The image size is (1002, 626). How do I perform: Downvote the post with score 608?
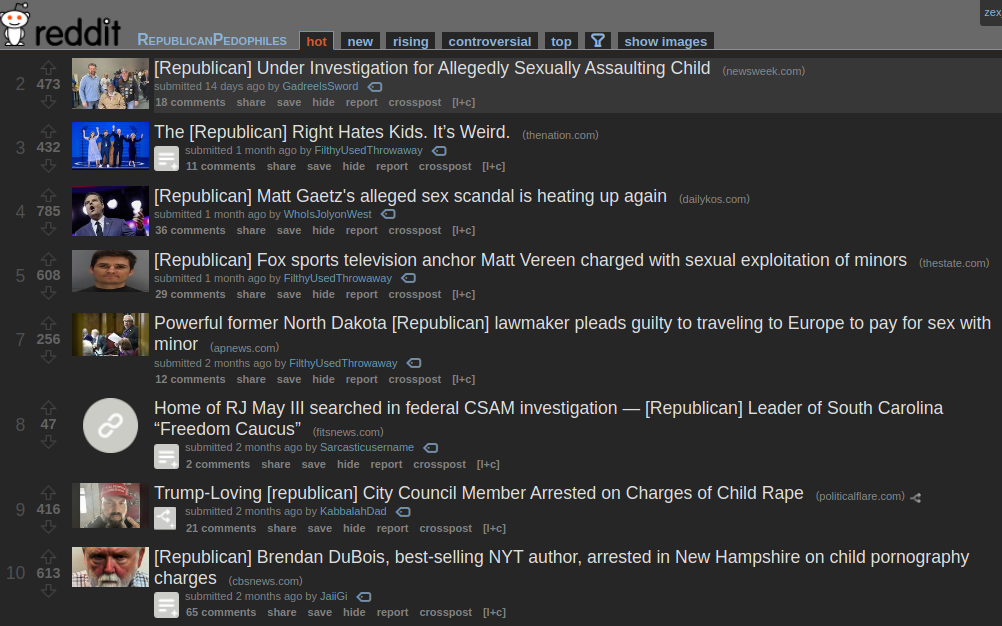(49, 293)
